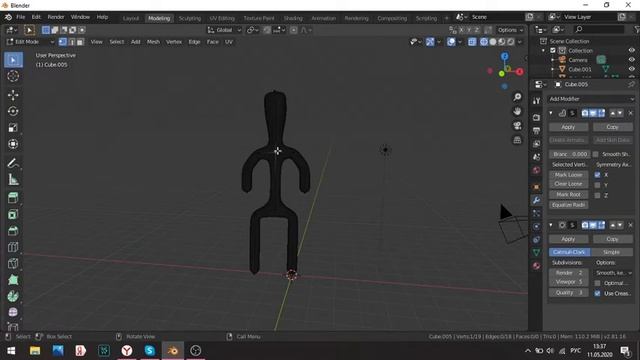Collapse the Subdivision modifier panel

tap(551, 225)
